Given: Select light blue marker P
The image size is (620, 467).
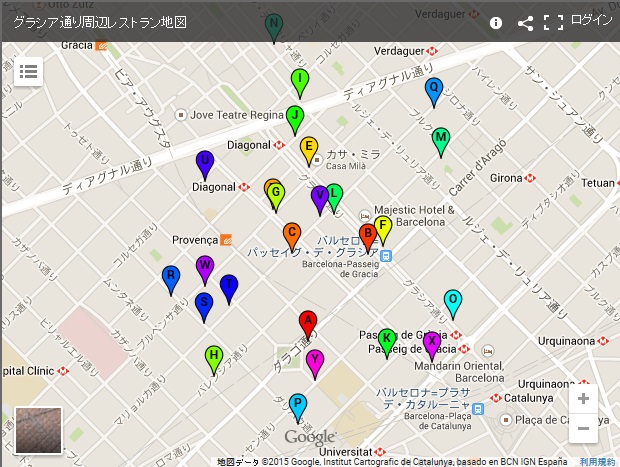Looking at the screenshot, I should [298, 407].
